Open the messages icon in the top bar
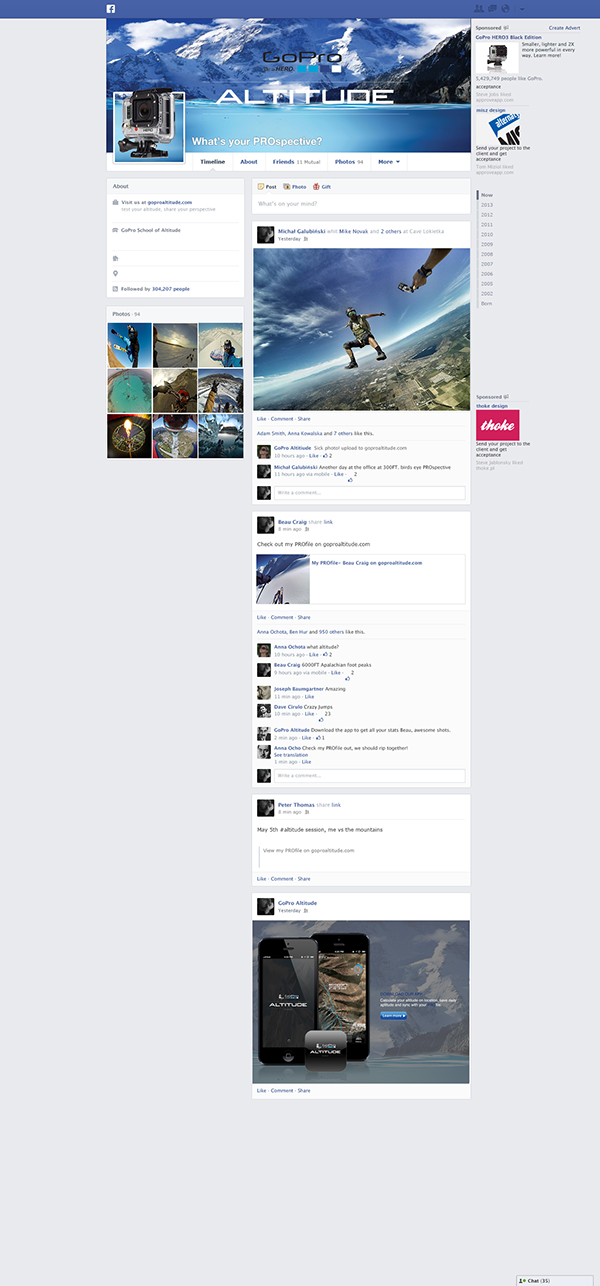 pyautogui.click(x=492, y=8)
